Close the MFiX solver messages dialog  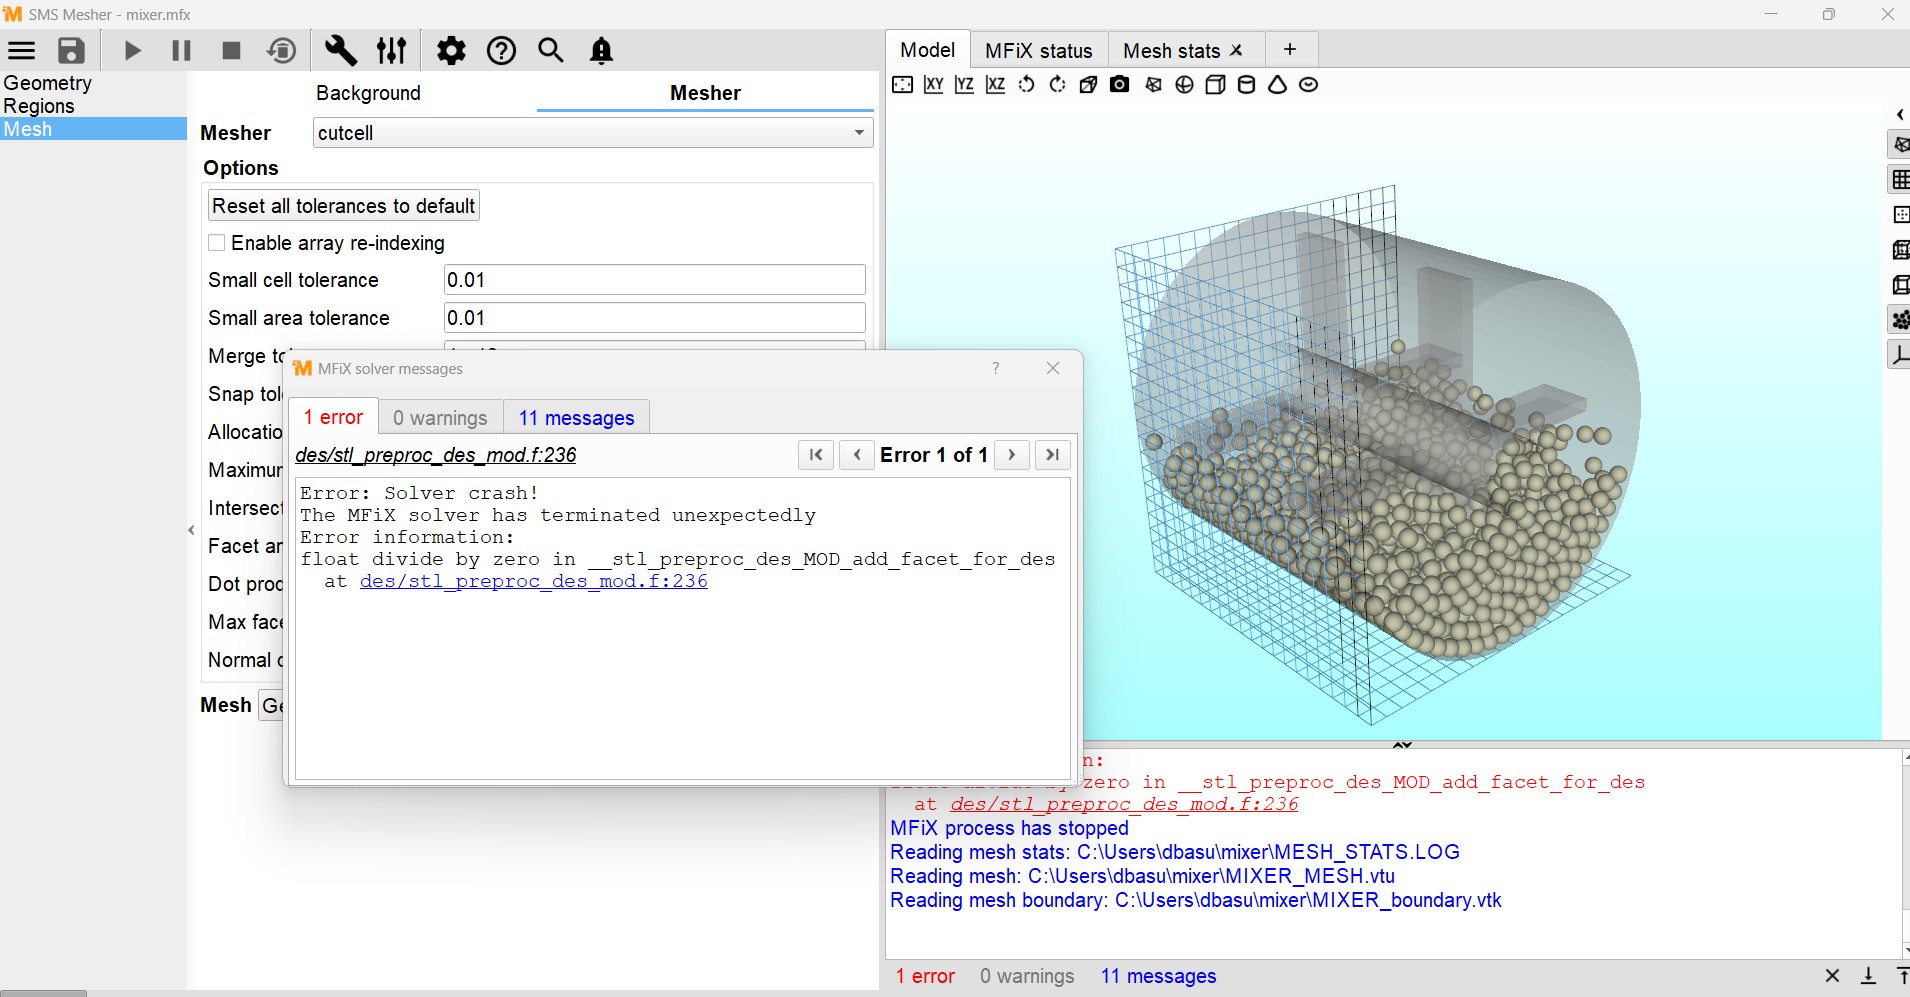[1053, 368]
